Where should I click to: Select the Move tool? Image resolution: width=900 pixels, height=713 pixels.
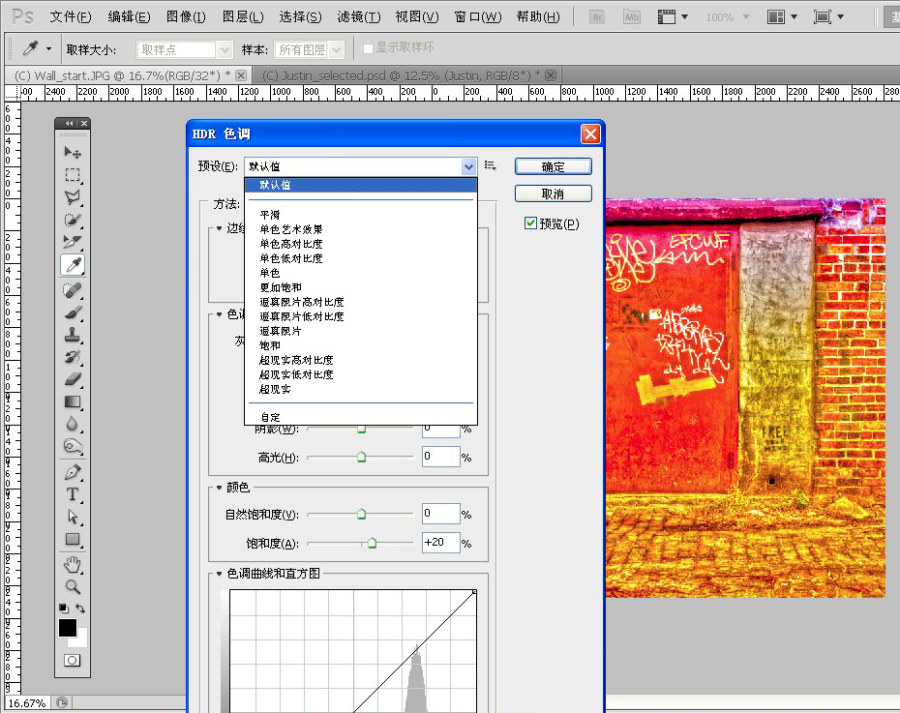pyautogui.click(x=72, y=152)
